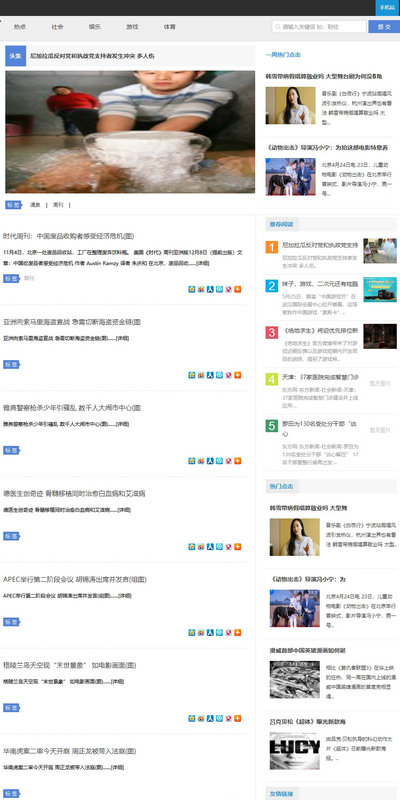400x800 pixels.
Task: Click the large headline carousel photo
Action: pyautogui.click(x=130, y=132)
